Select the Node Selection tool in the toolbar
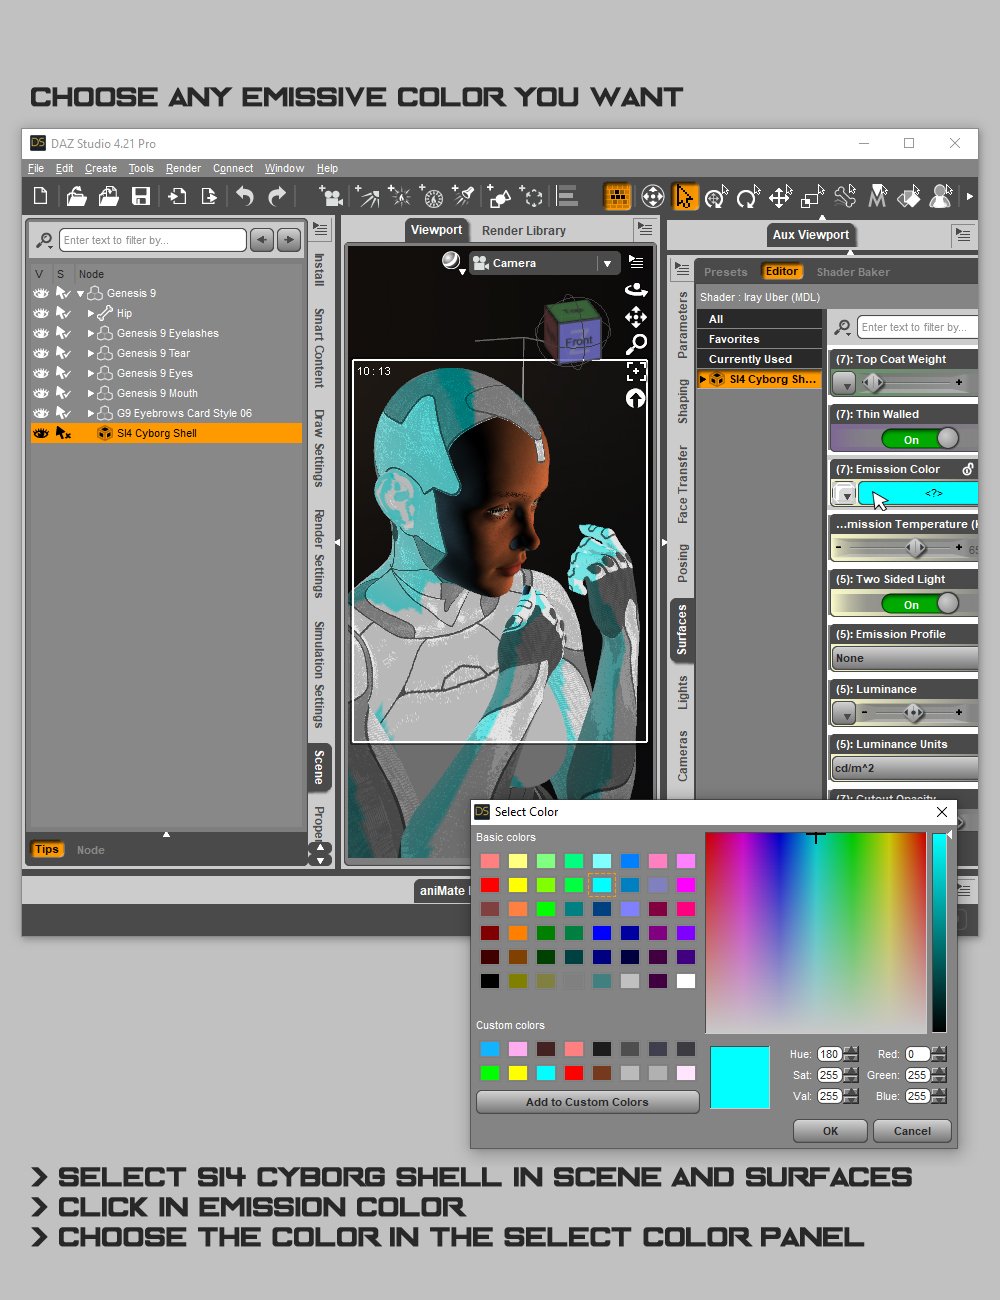This screenshot has height=1300, width=1000. pos(684,197)
